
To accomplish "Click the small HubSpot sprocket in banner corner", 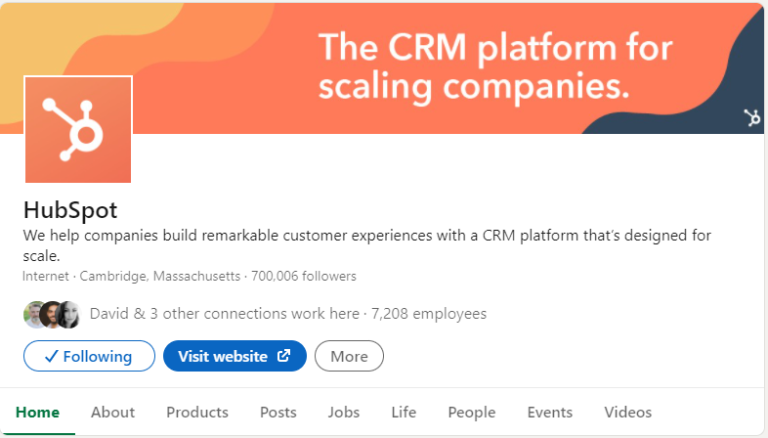I will point(751,118).
